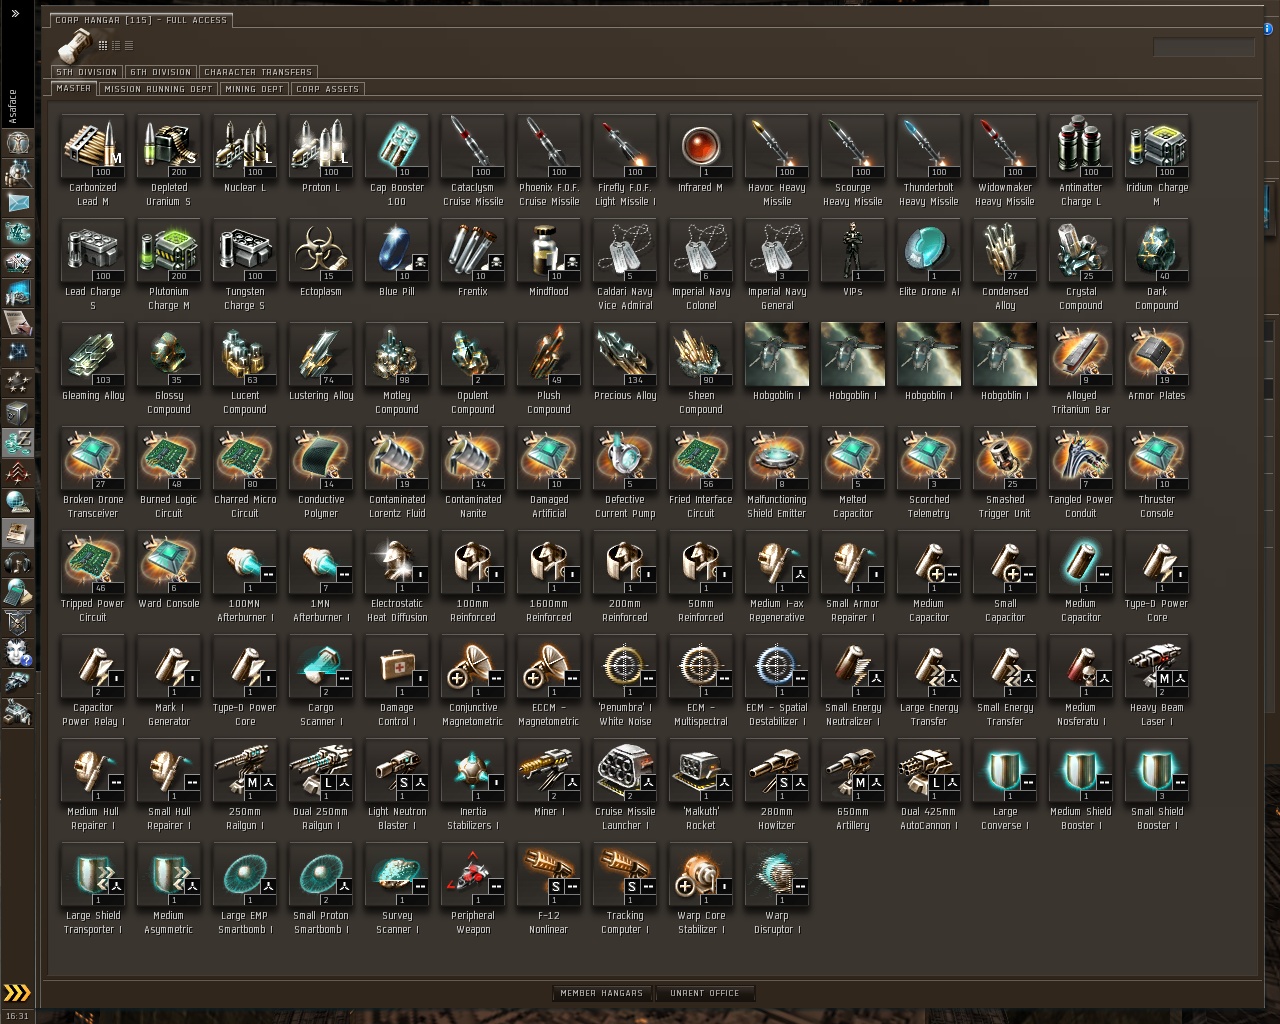The image size is (1280, 1024).
Task: Click the Unrent Office button
Action: click(x=705, y=993)
